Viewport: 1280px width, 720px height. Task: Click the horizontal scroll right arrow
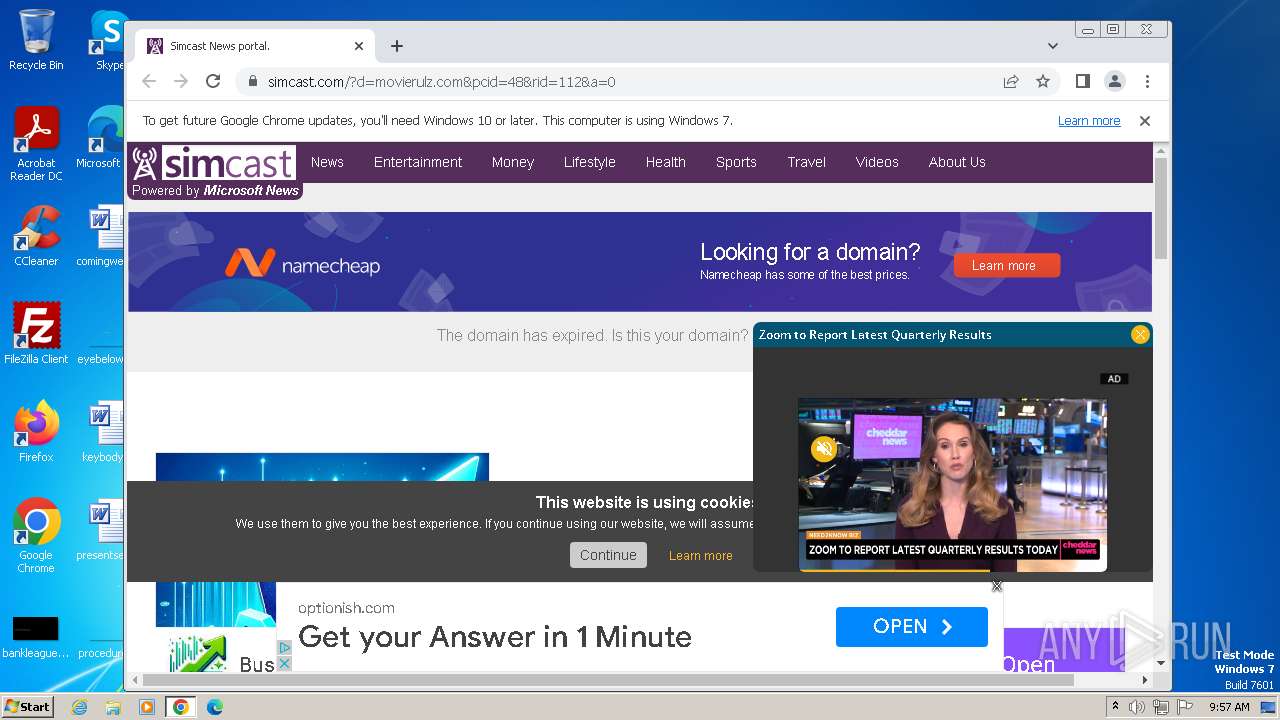1145,680
